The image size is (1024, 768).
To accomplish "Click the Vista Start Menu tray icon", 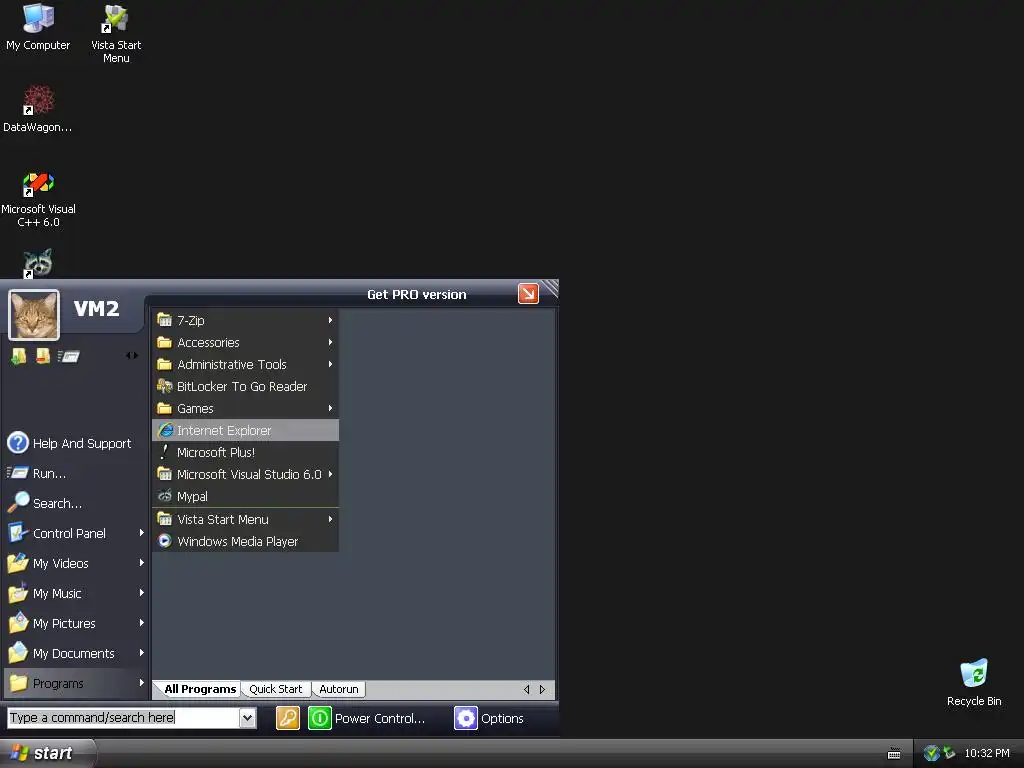I will pyautogui.click(x=931, y=754).
